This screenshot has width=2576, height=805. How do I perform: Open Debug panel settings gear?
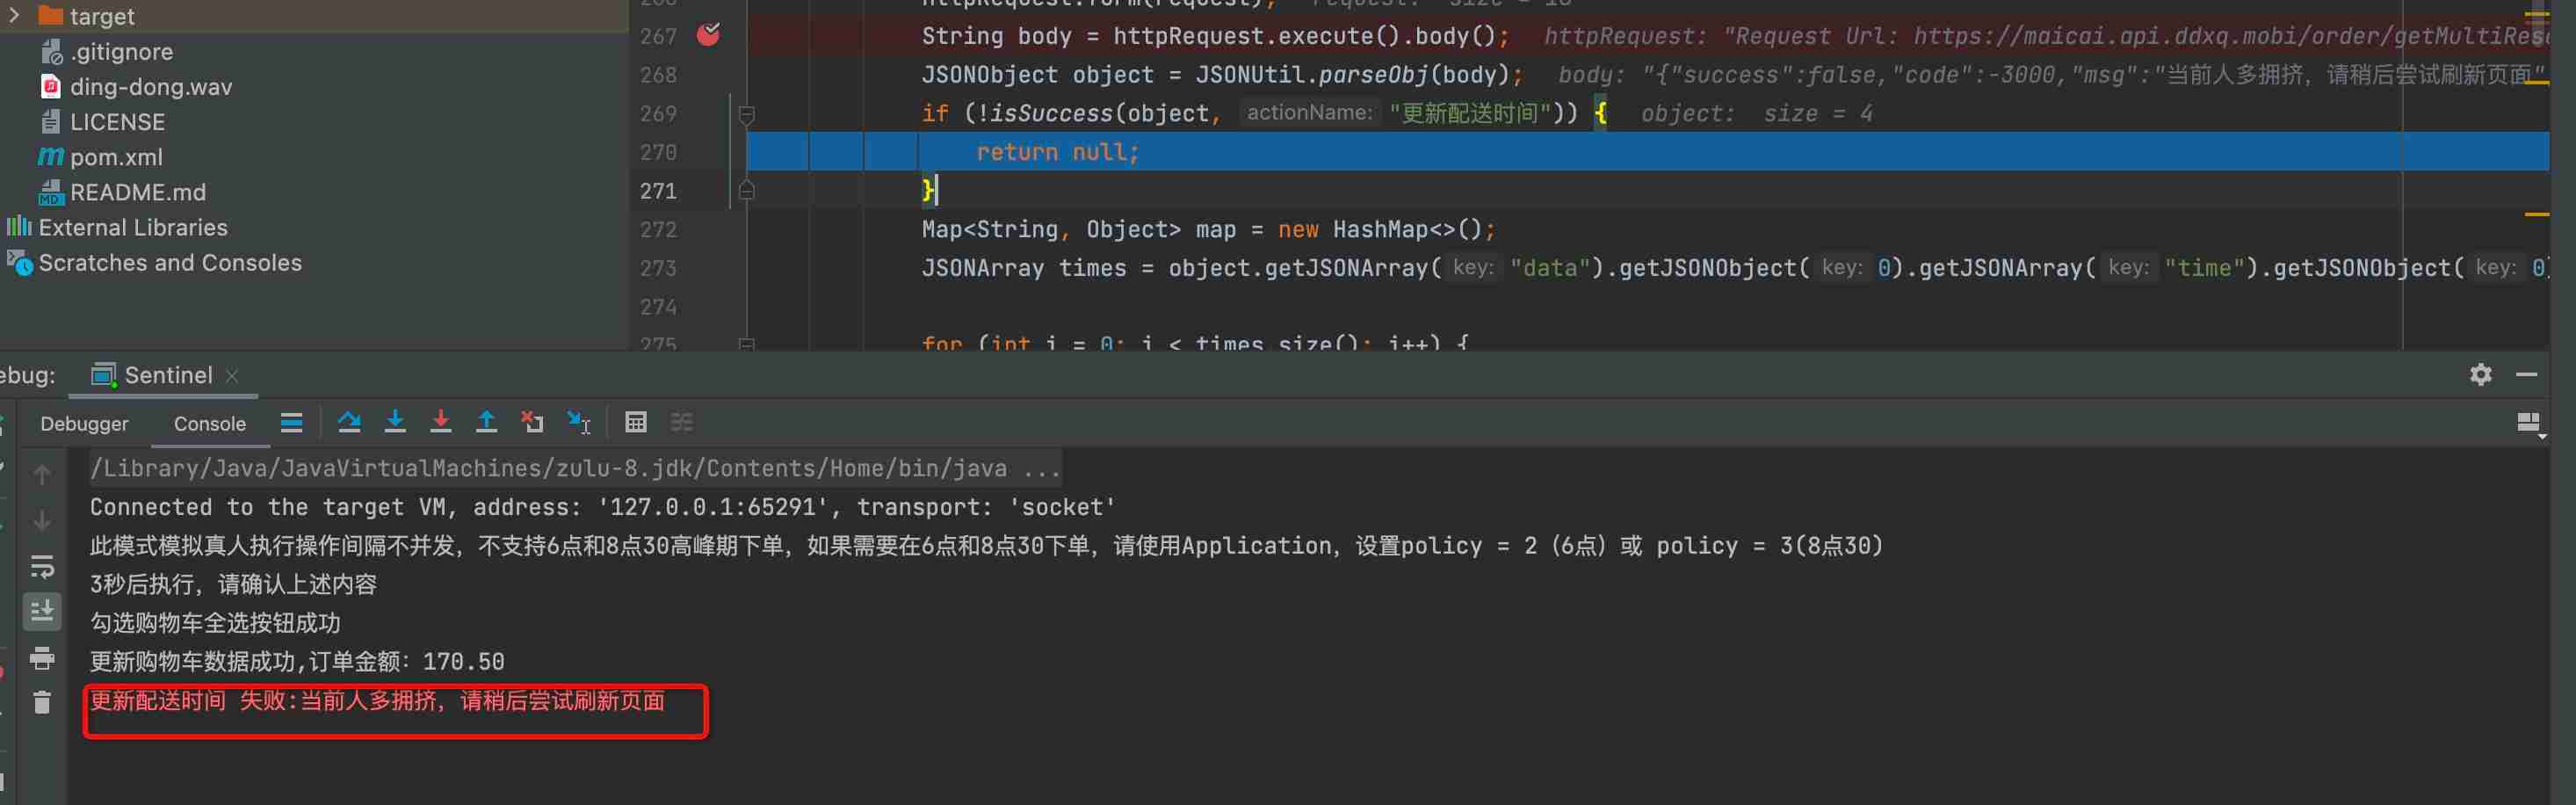[x=2481, y=374]
